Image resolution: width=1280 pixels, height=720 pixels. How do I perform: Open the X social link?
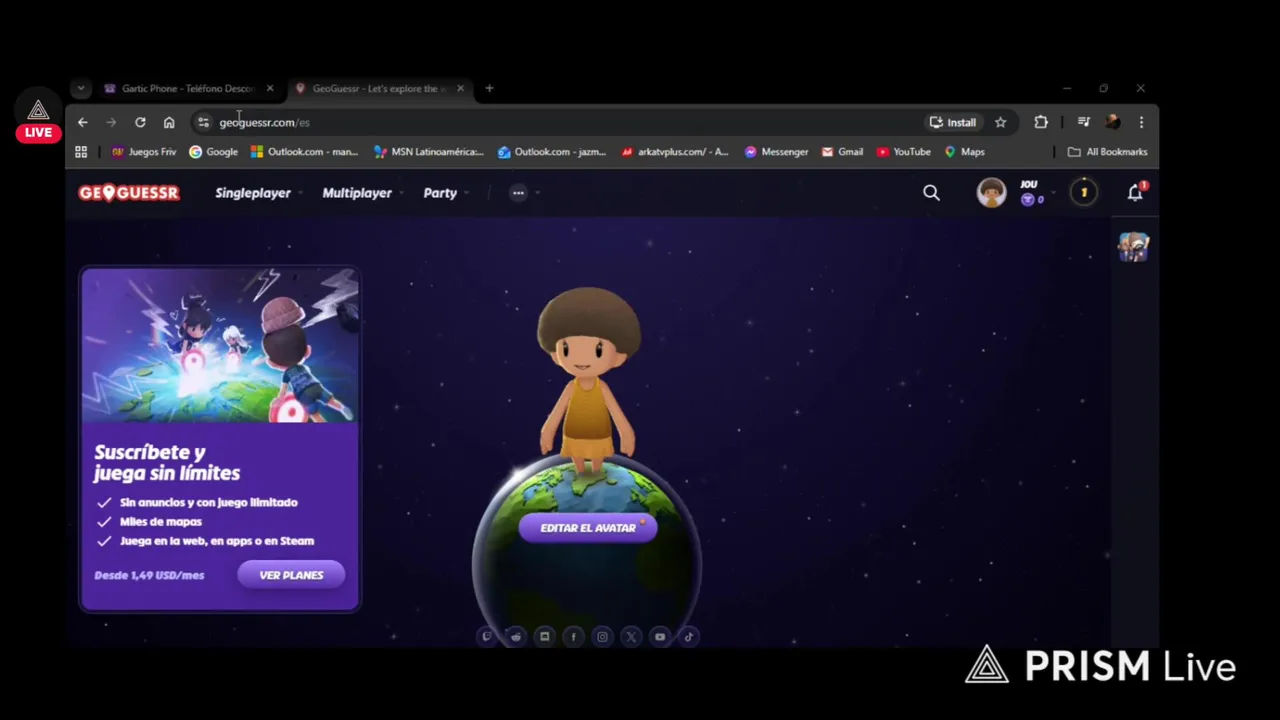point(631,636)
